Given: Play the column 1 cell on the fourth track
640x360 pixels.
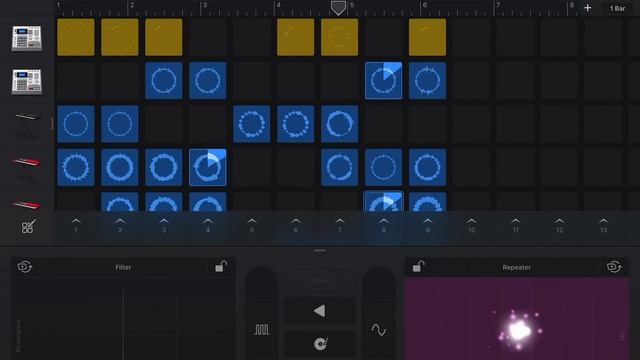Looking at the screenshot, I should [76, 167].
